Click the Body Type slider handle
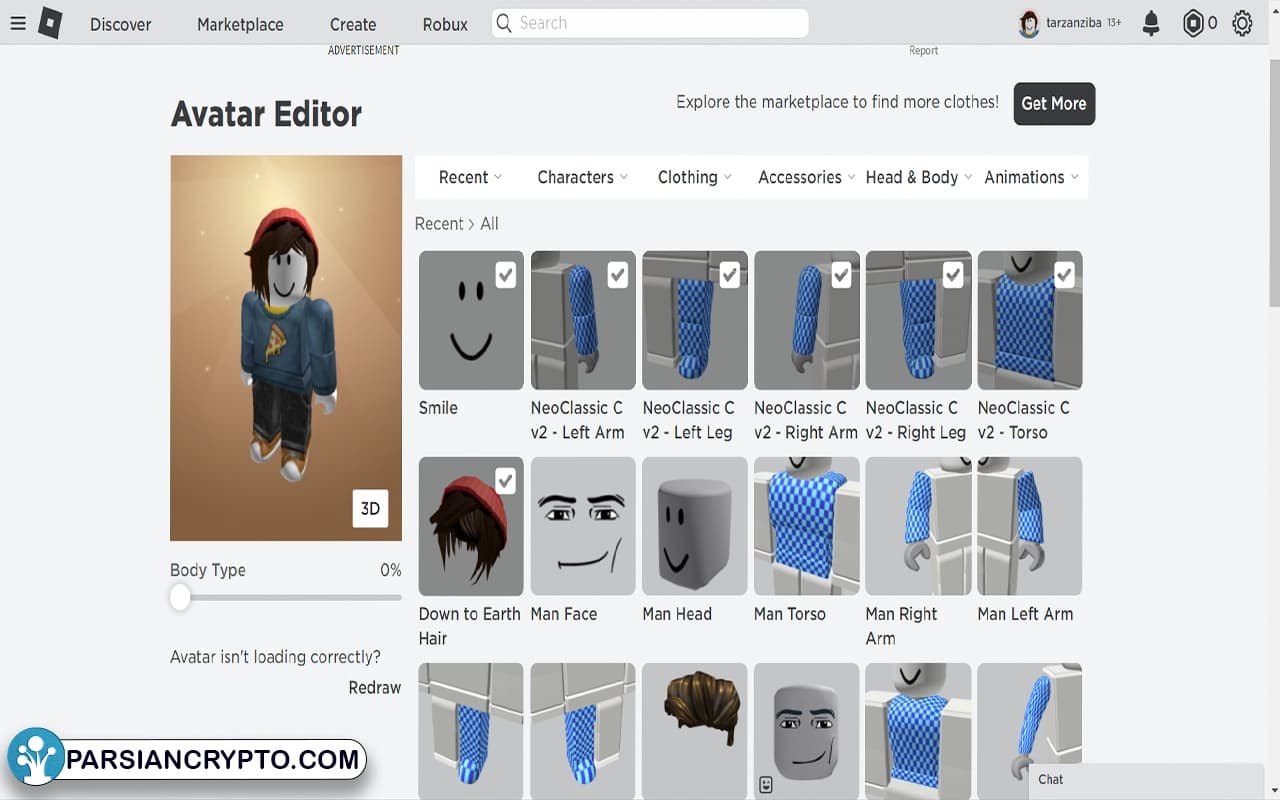 click(x=180, y=597)
